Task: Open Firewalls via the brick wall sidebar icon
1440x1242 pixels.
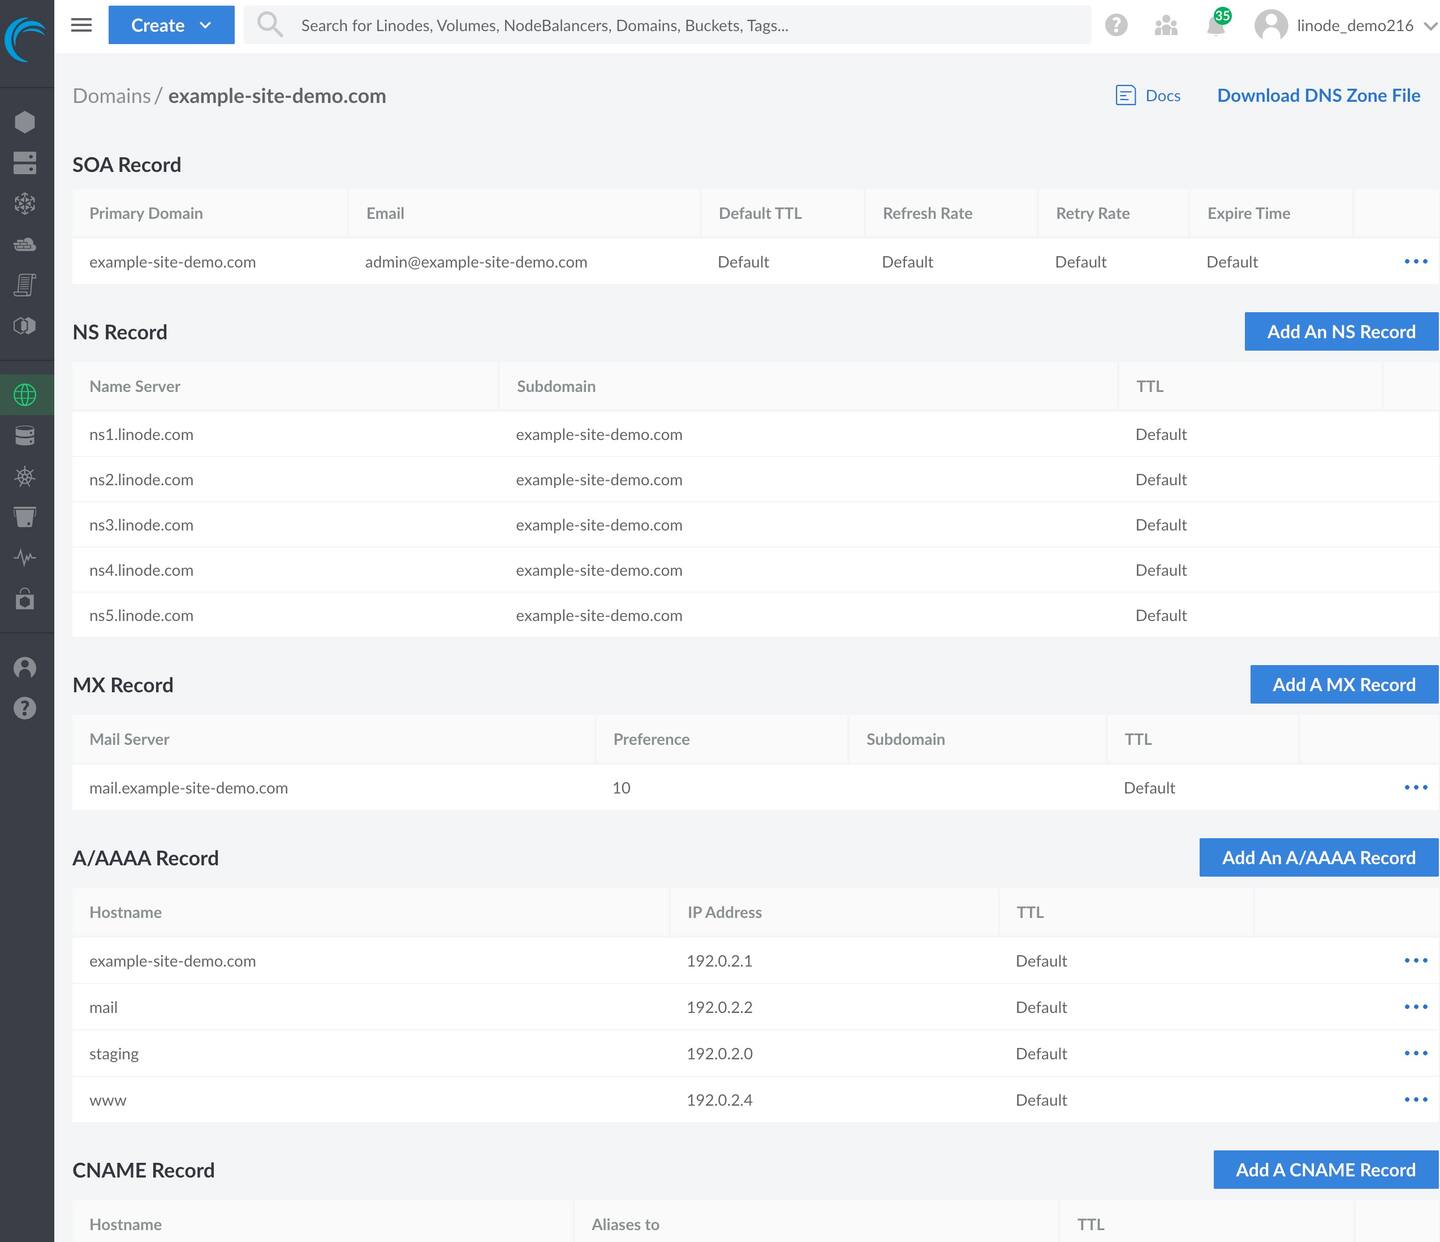Action: pos(25,244)
